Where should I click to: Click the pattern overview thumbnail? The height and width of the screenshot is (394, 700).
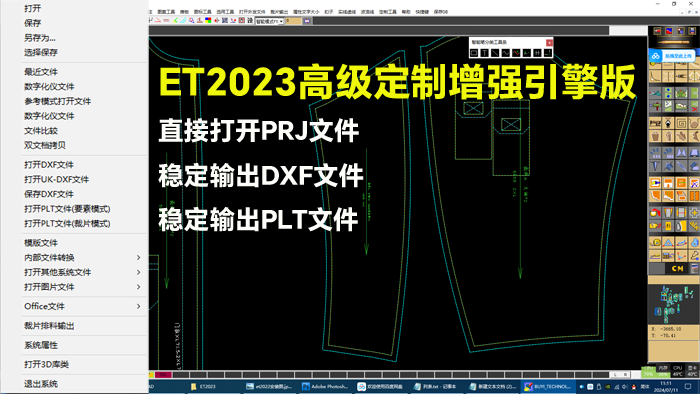coord(674,304)
